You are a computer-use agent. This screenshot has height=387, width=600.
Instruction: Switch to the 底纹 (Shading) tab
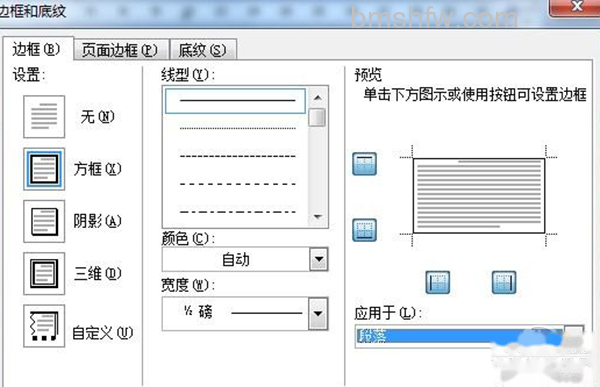pos(203,50)
